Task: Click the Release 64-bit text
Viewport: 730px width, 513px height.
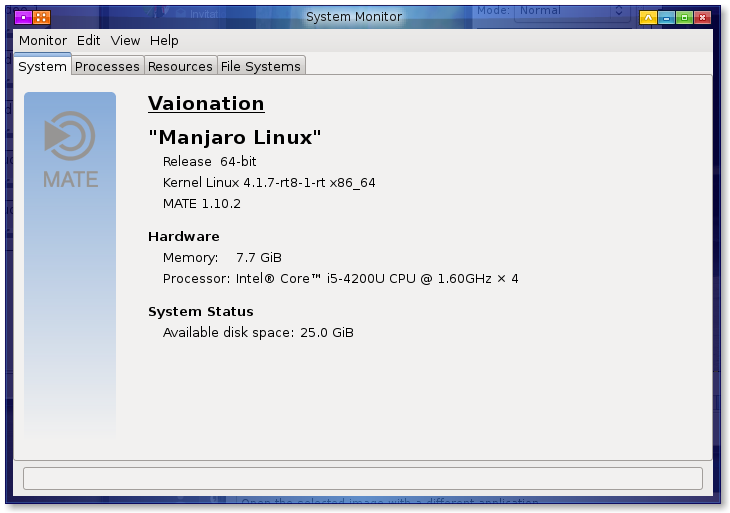Action: [210, 162]
